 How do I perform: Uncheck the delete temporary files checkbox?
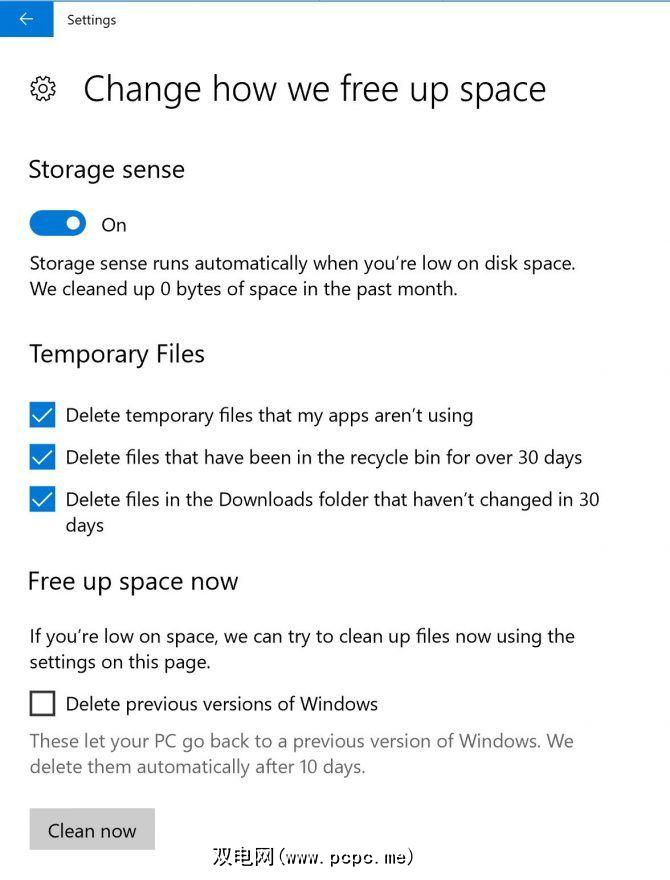point(42,415)
